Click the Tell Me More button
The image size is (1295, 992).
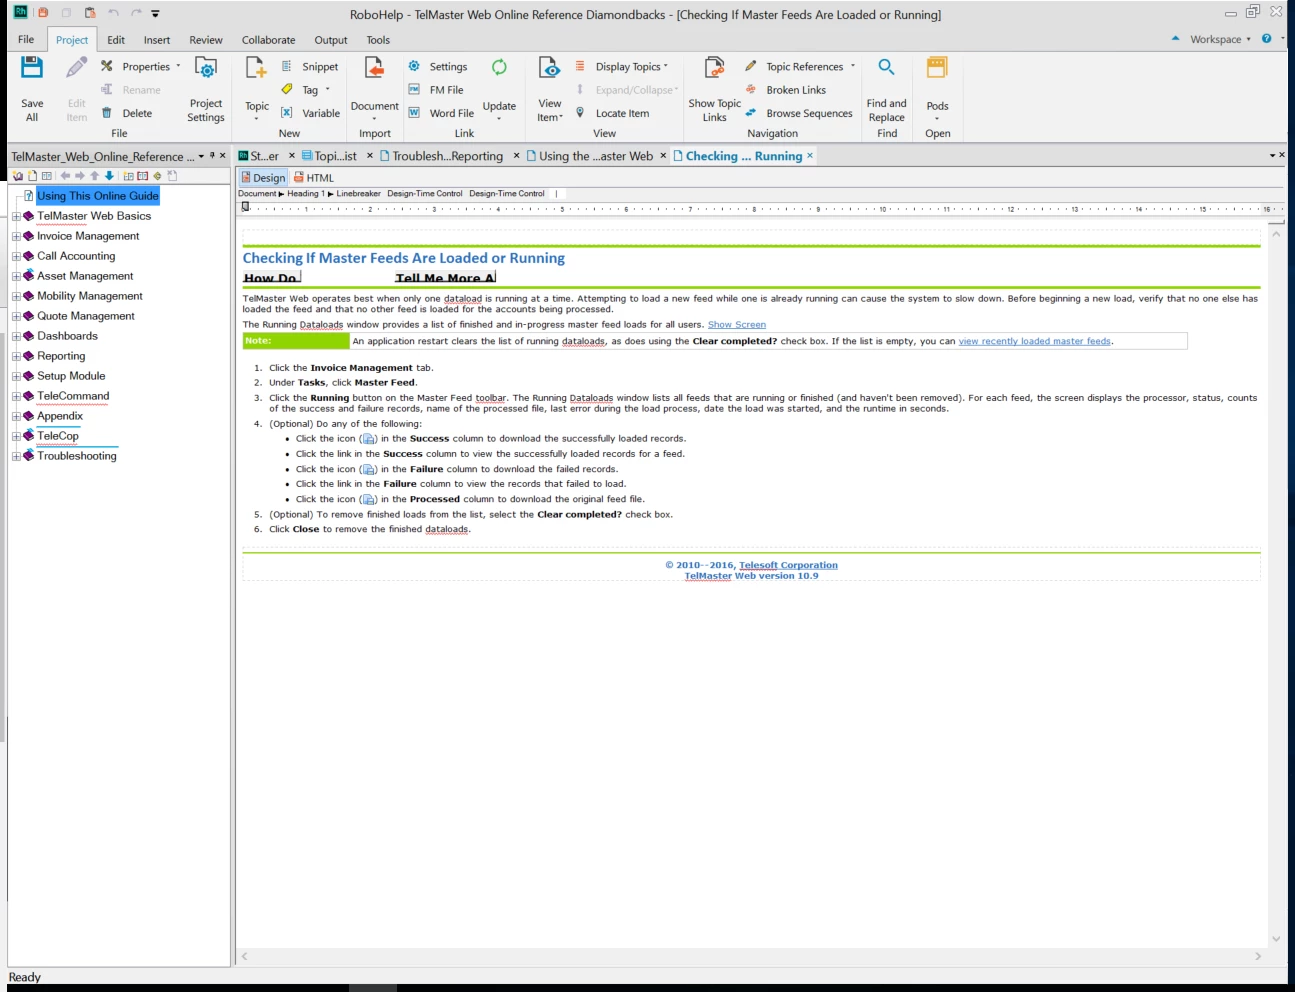click(x=445, y=277)
